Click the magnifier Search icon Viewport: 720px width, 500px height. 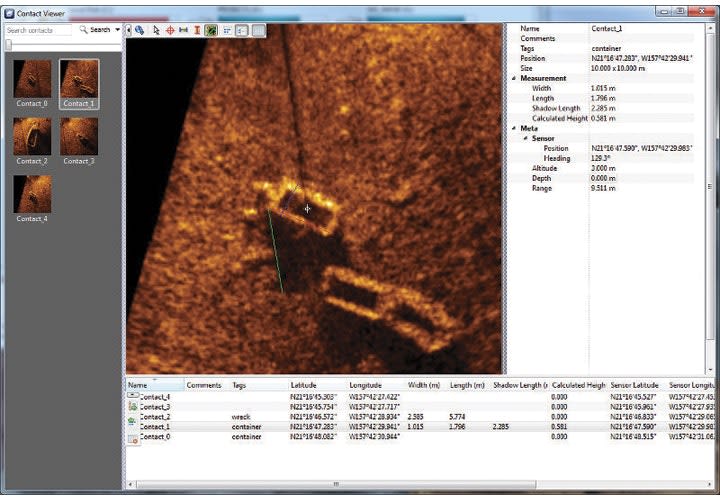pyautogui.click(x=83, y=30)
